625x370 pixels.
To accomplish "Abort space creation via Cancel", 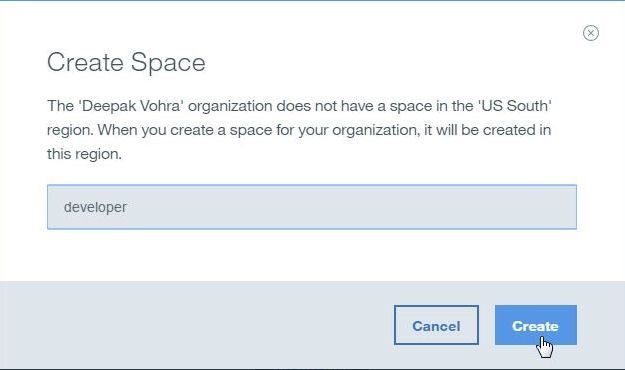I will tap(436, 325).
